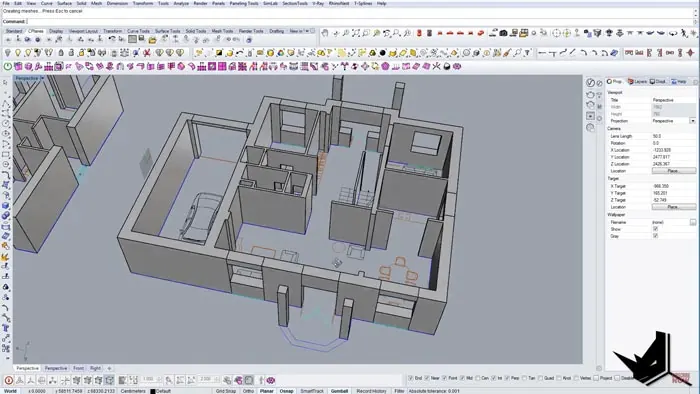The width and height of the screenshot is (700, 394).
Task: Click in the Command input field
Action: 360,21
